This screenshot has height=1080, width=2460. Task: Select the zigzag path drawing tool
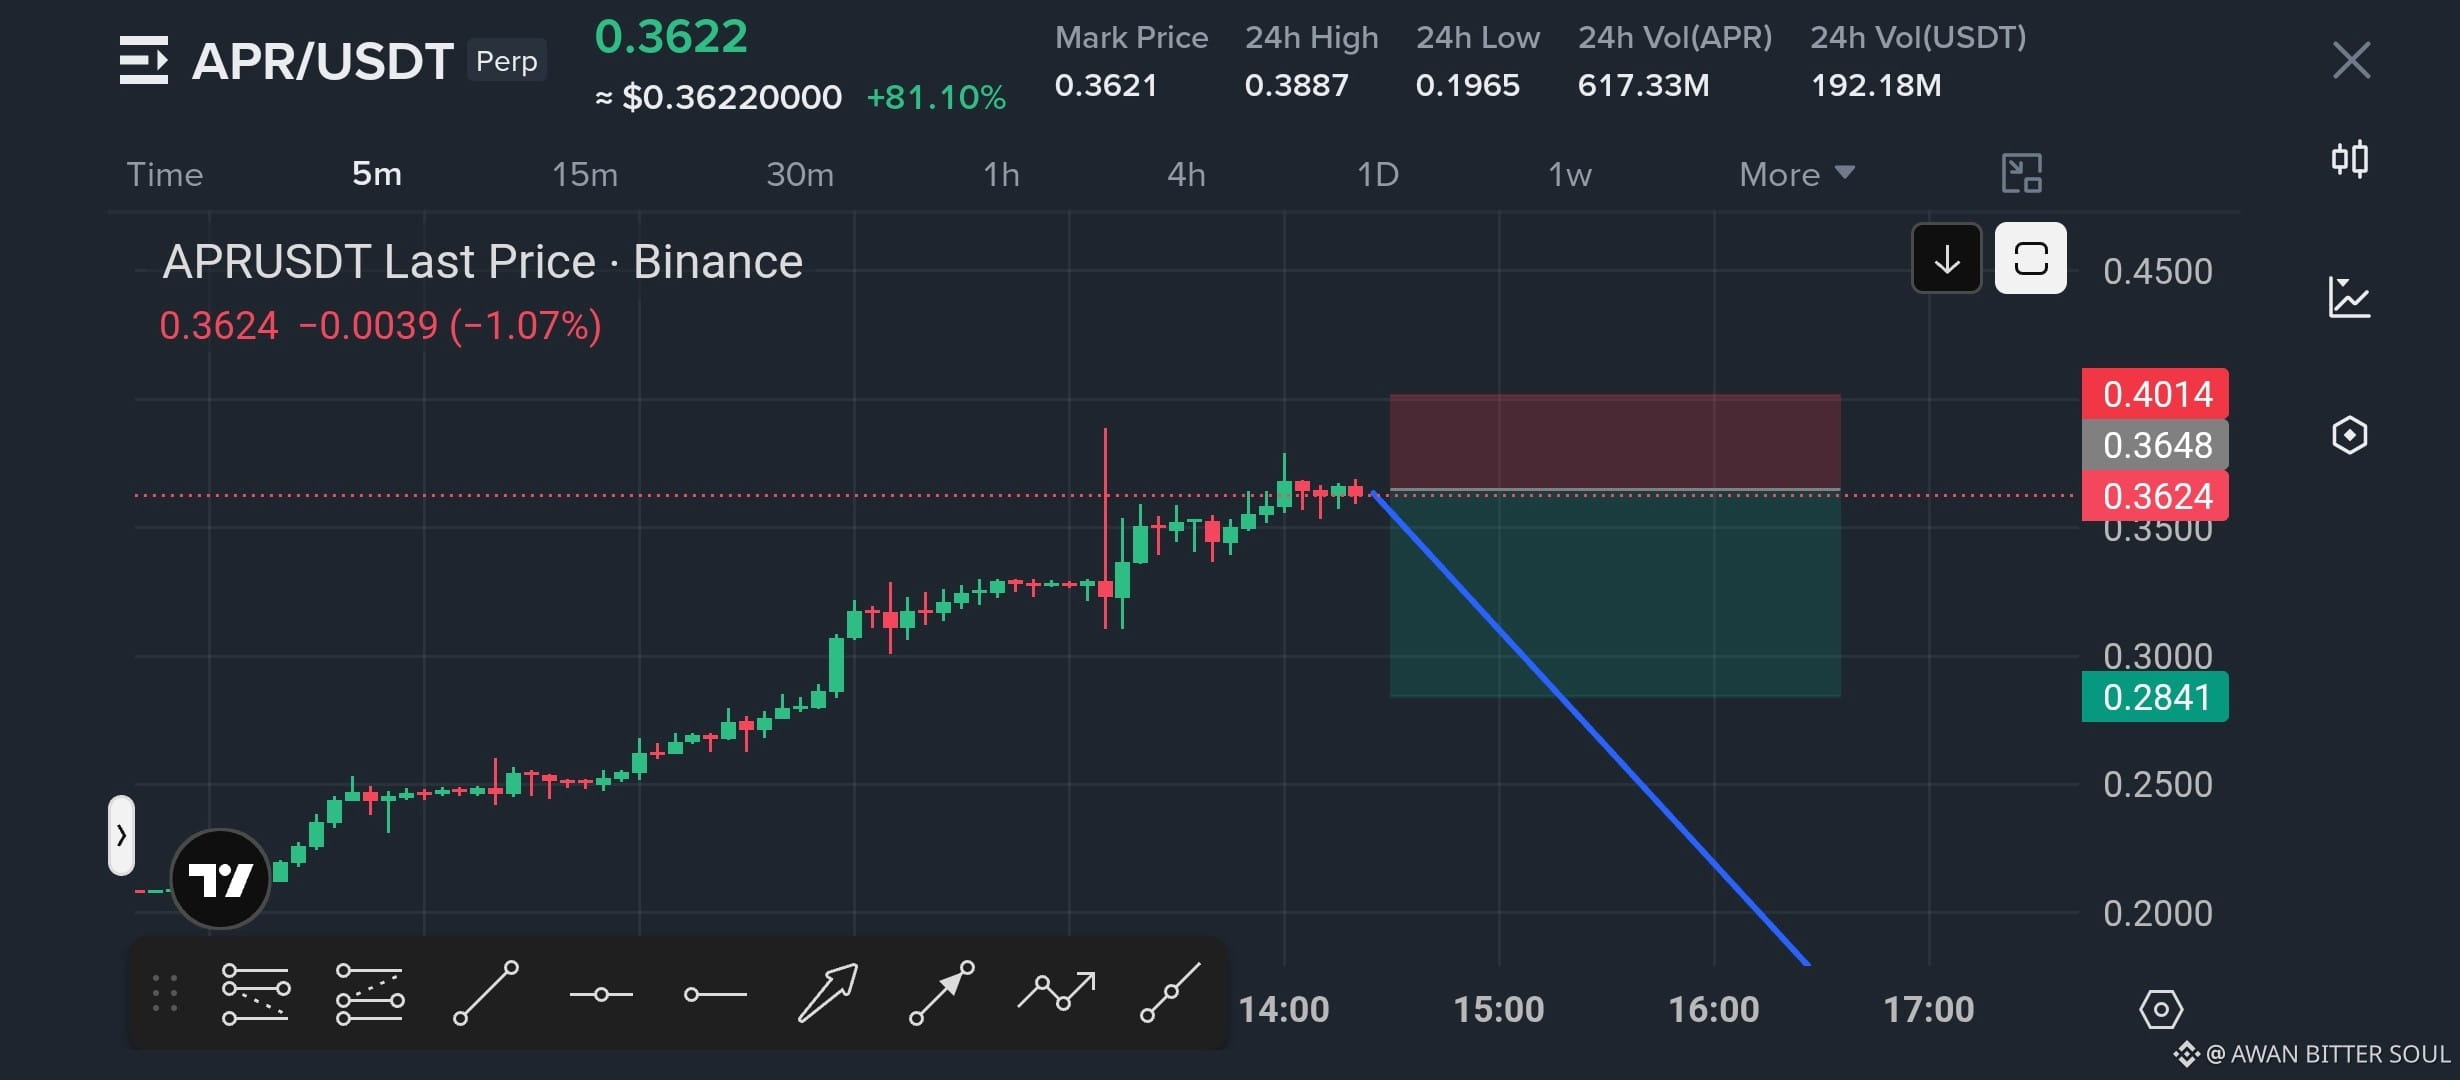[1056, 992]
